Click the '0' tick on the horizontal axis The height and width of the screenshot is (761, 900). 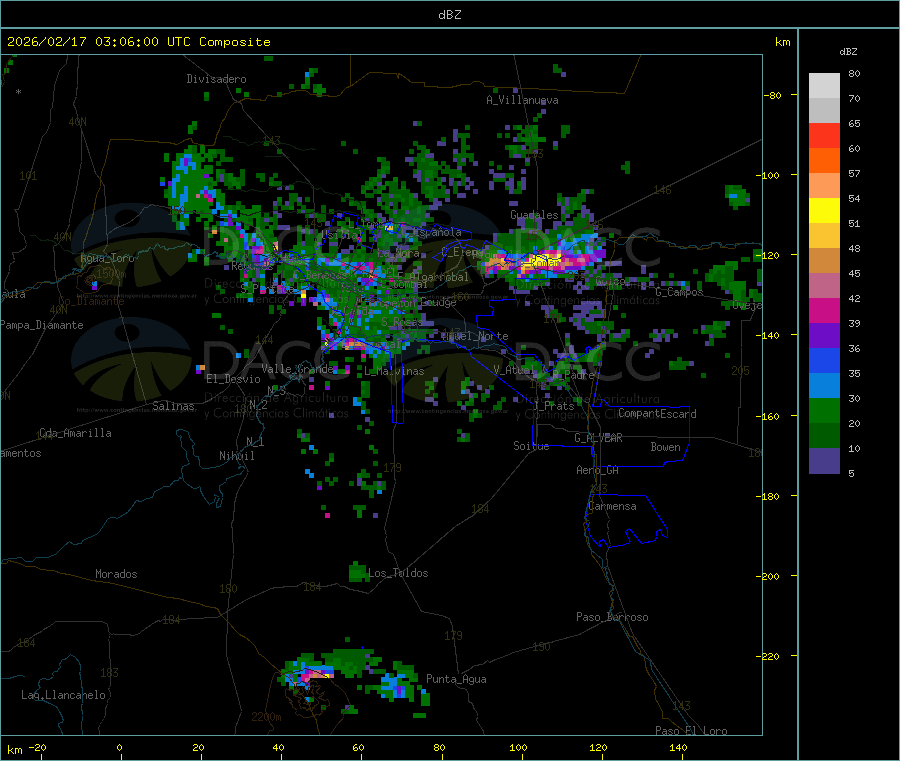[119, 747]
